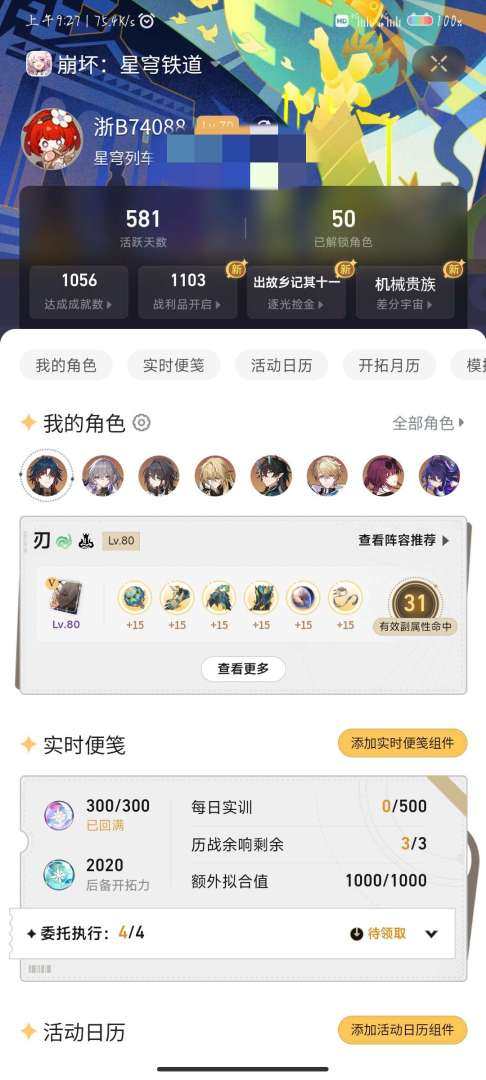Switch to the 活动日历 tab
The height and width of the screenshot is (1080, 486).
coord(282,365)
